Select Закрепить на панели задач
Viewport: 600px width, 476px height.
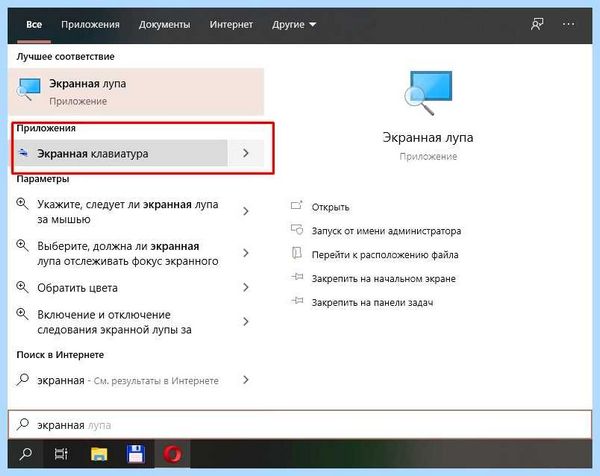point(372,303)
